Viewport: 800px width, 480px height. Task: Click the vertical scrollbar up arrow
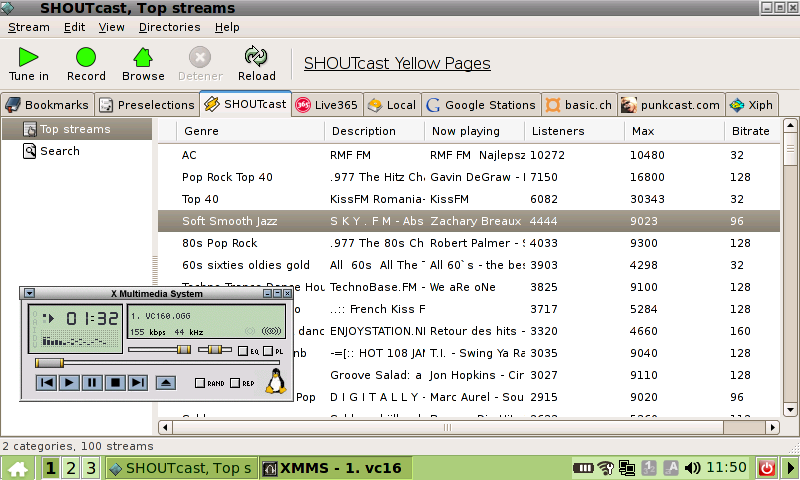(x=790, y=125)
